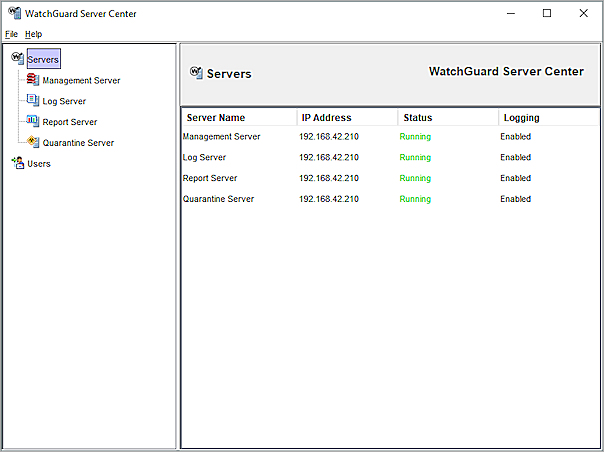Viewport: 604px width, 452px height.
Task: Select Log Server label in the tree
Action: pyautogui.click(x=64, y=101)
